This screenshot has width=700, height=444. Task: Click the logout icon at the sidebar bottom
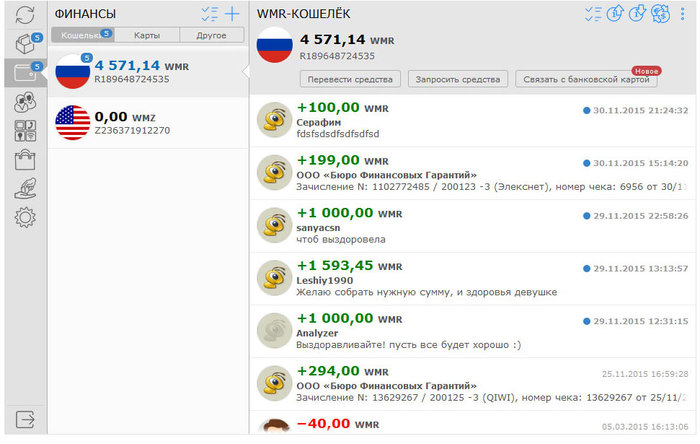click(x=25, y=419)
